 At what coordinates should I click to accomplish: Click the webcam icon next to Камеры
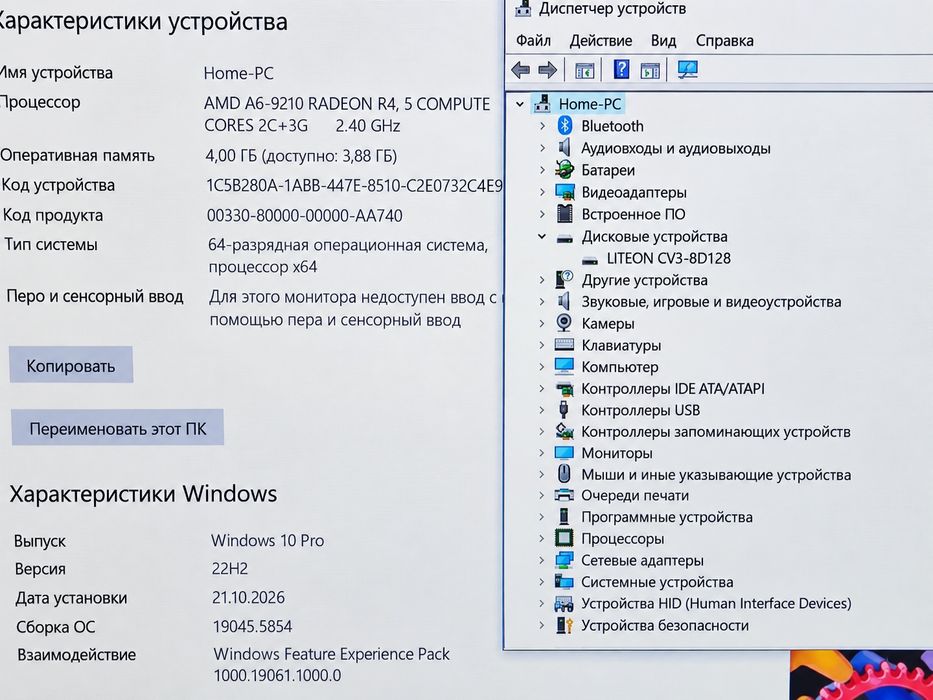pyautogui.click(x=564, y=323)
